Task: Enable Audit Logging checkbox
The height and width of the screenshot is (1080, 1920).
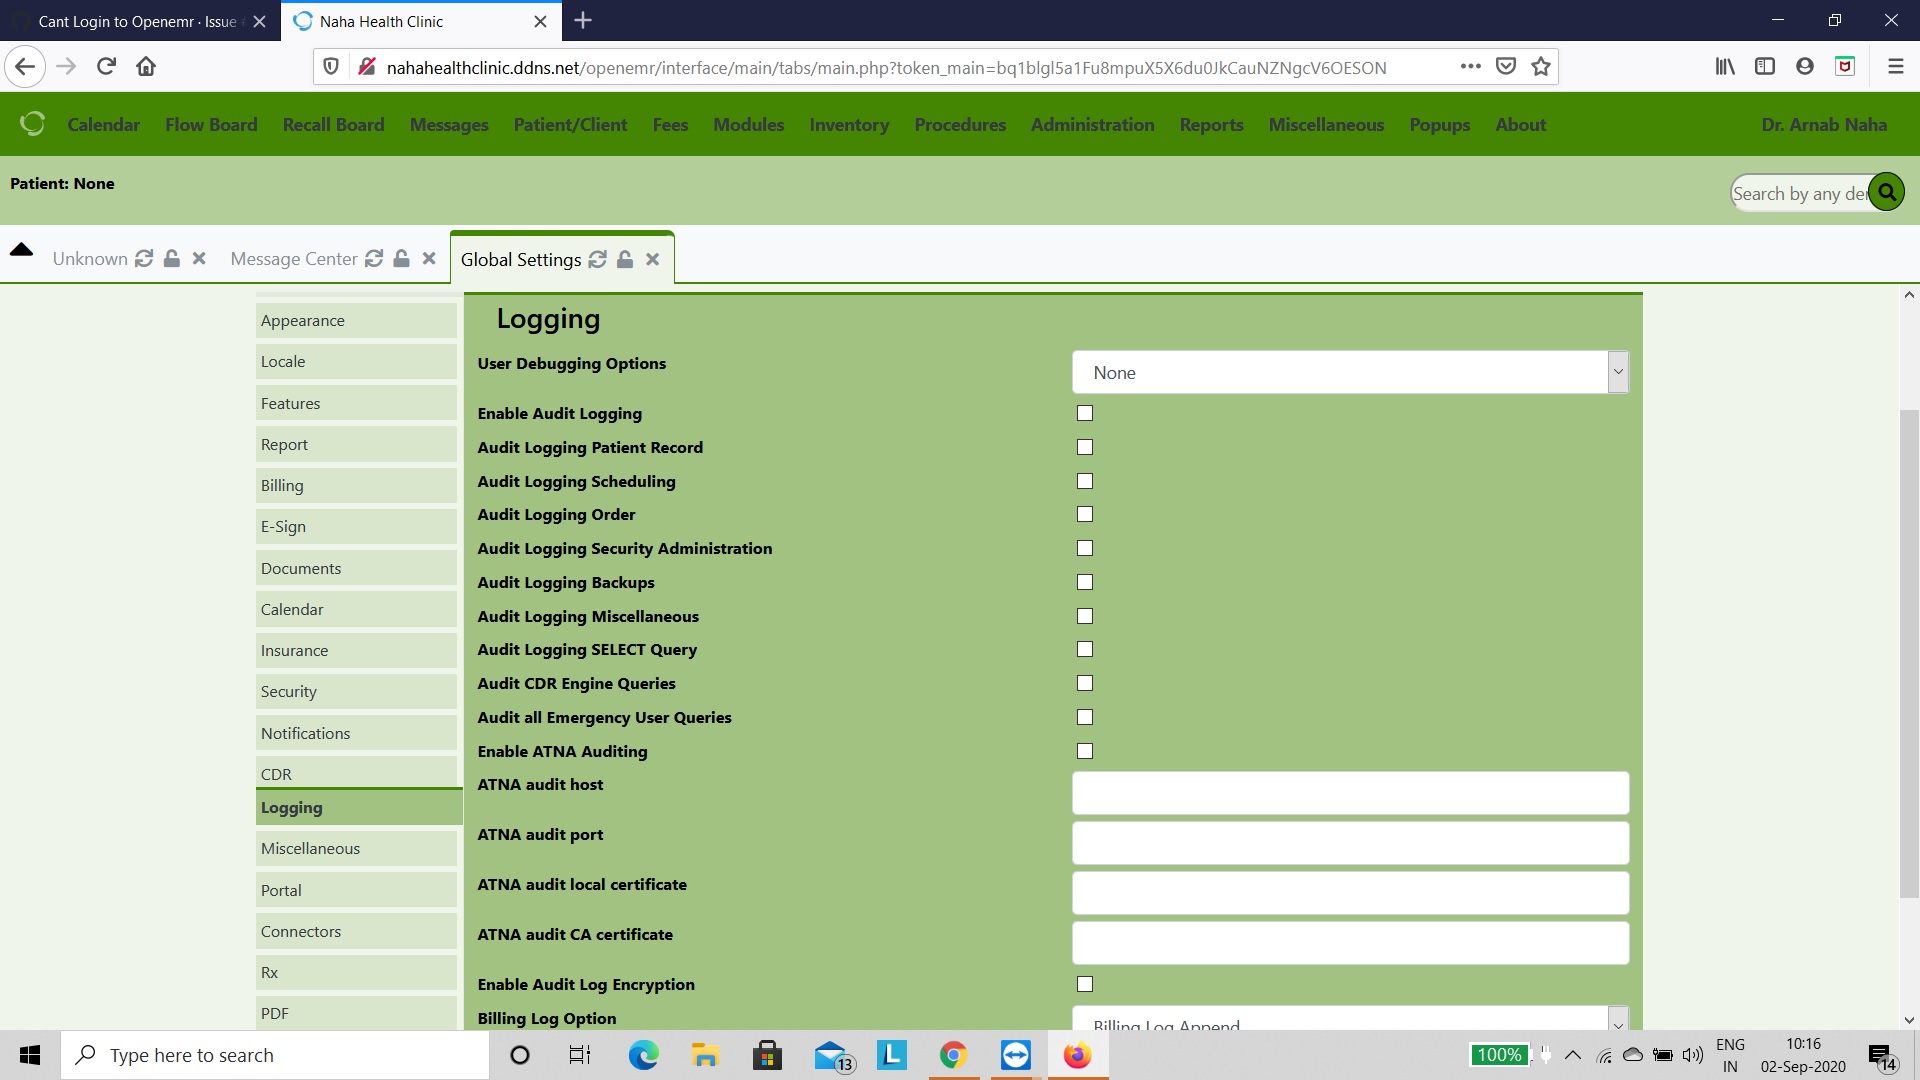Action: [1085, 413]
